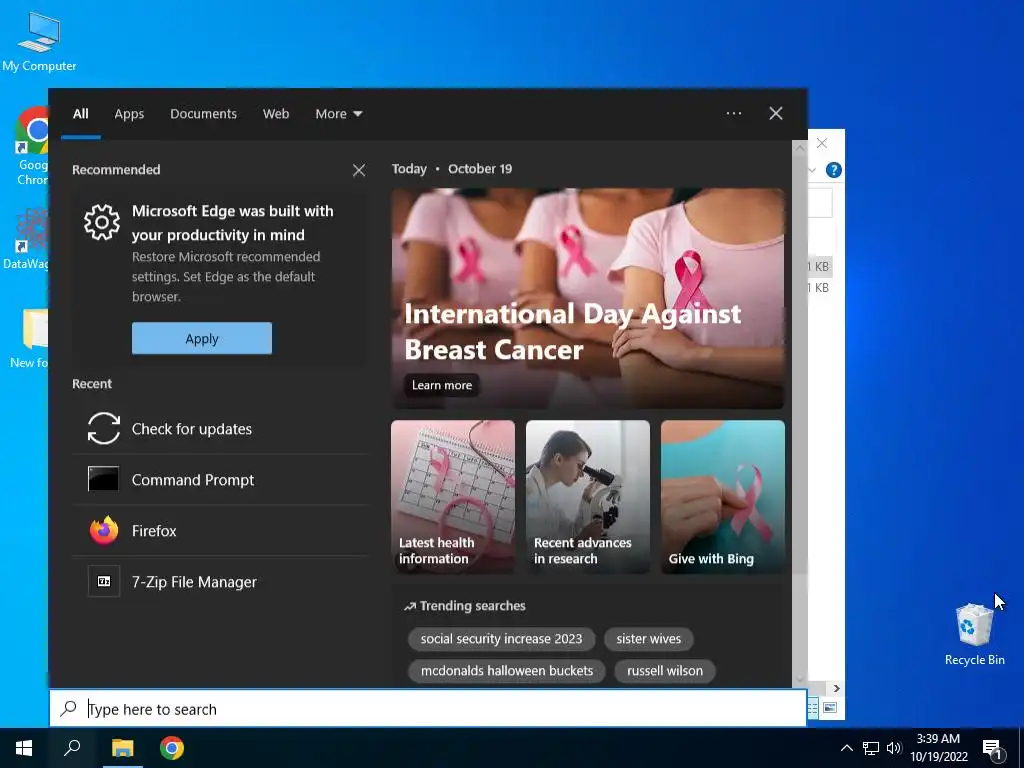
Task: Click the Command Prompt icon in Recent
Action: [x=103, y=479]
